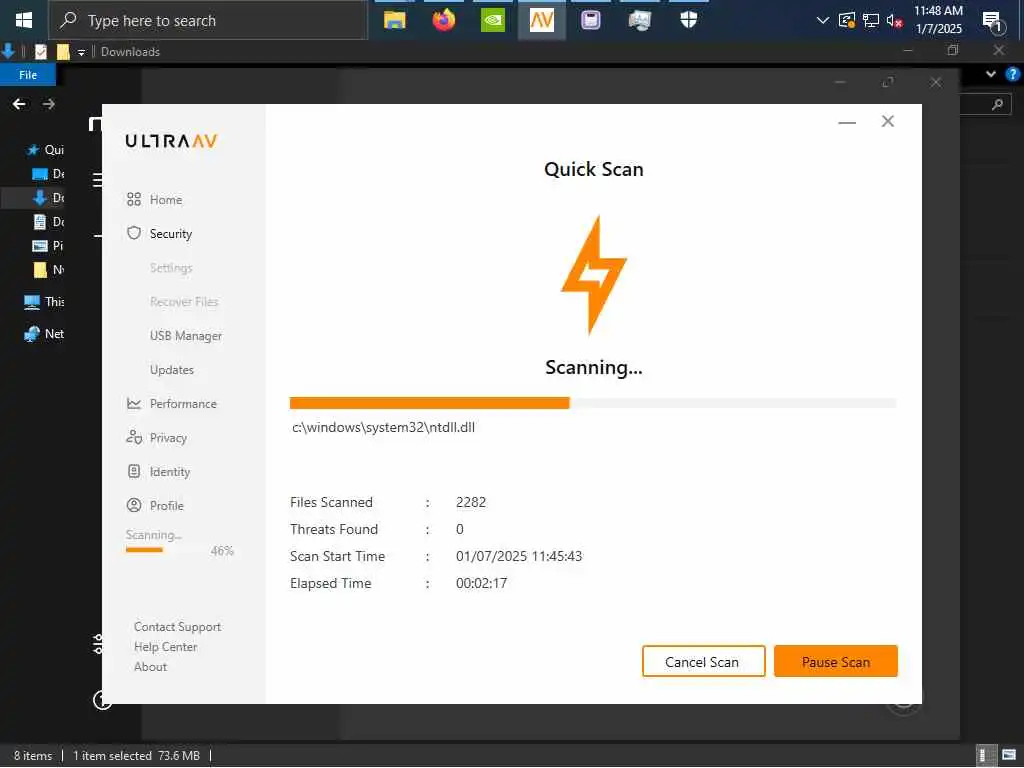Open the Home section in UltraAV

(165, 200)
